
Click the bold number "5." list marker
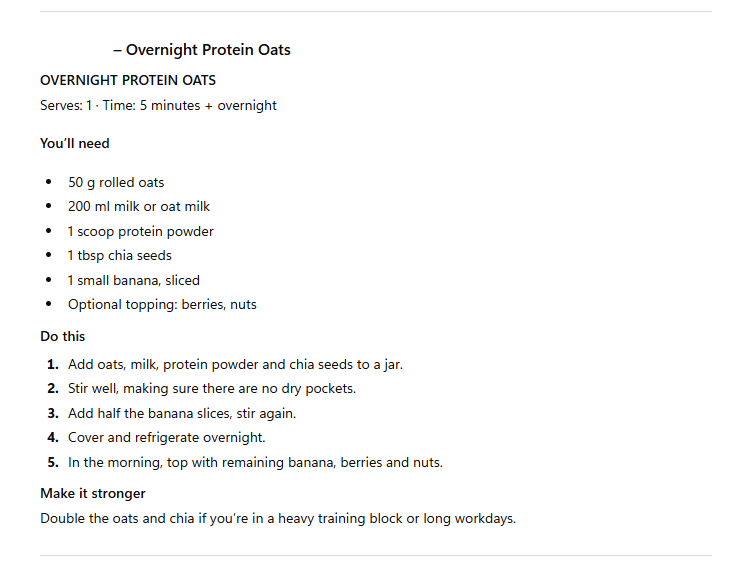(x=53, y=462)
